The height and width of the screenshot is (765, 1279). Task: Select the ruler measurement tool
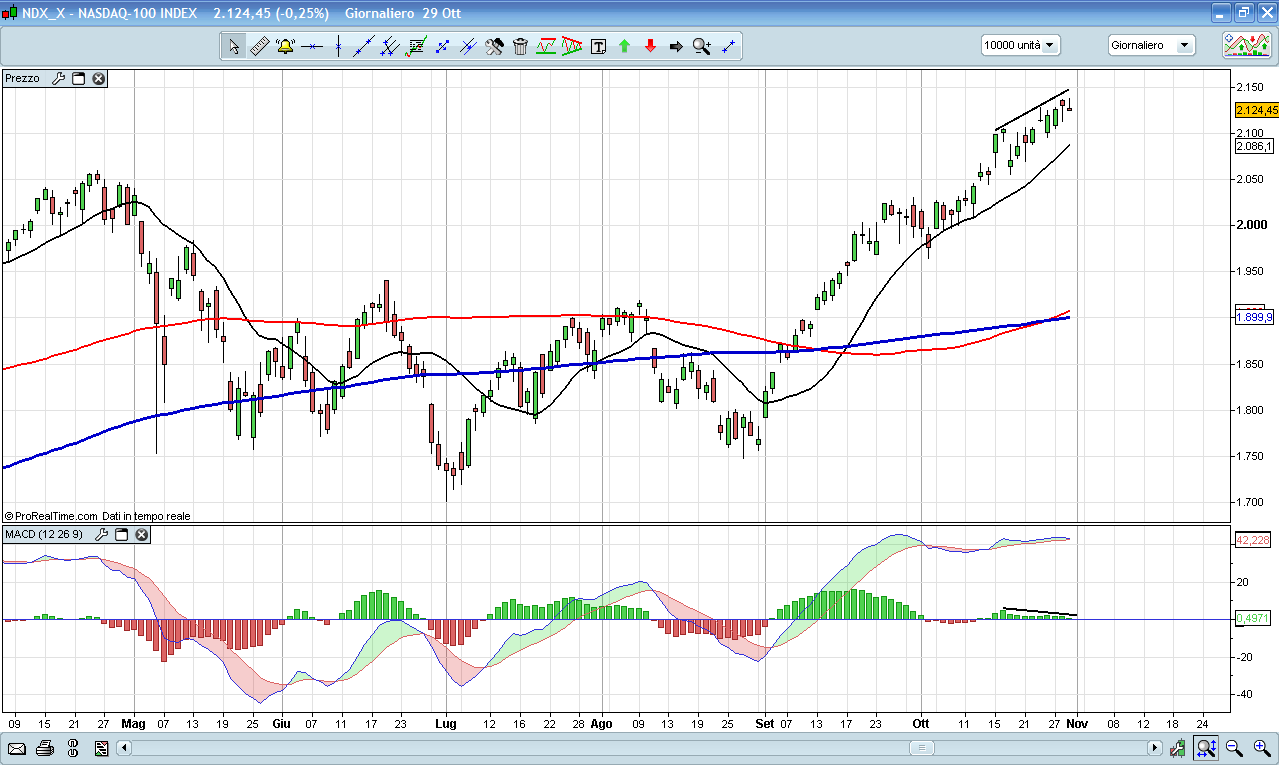click(x=259, y=46)
